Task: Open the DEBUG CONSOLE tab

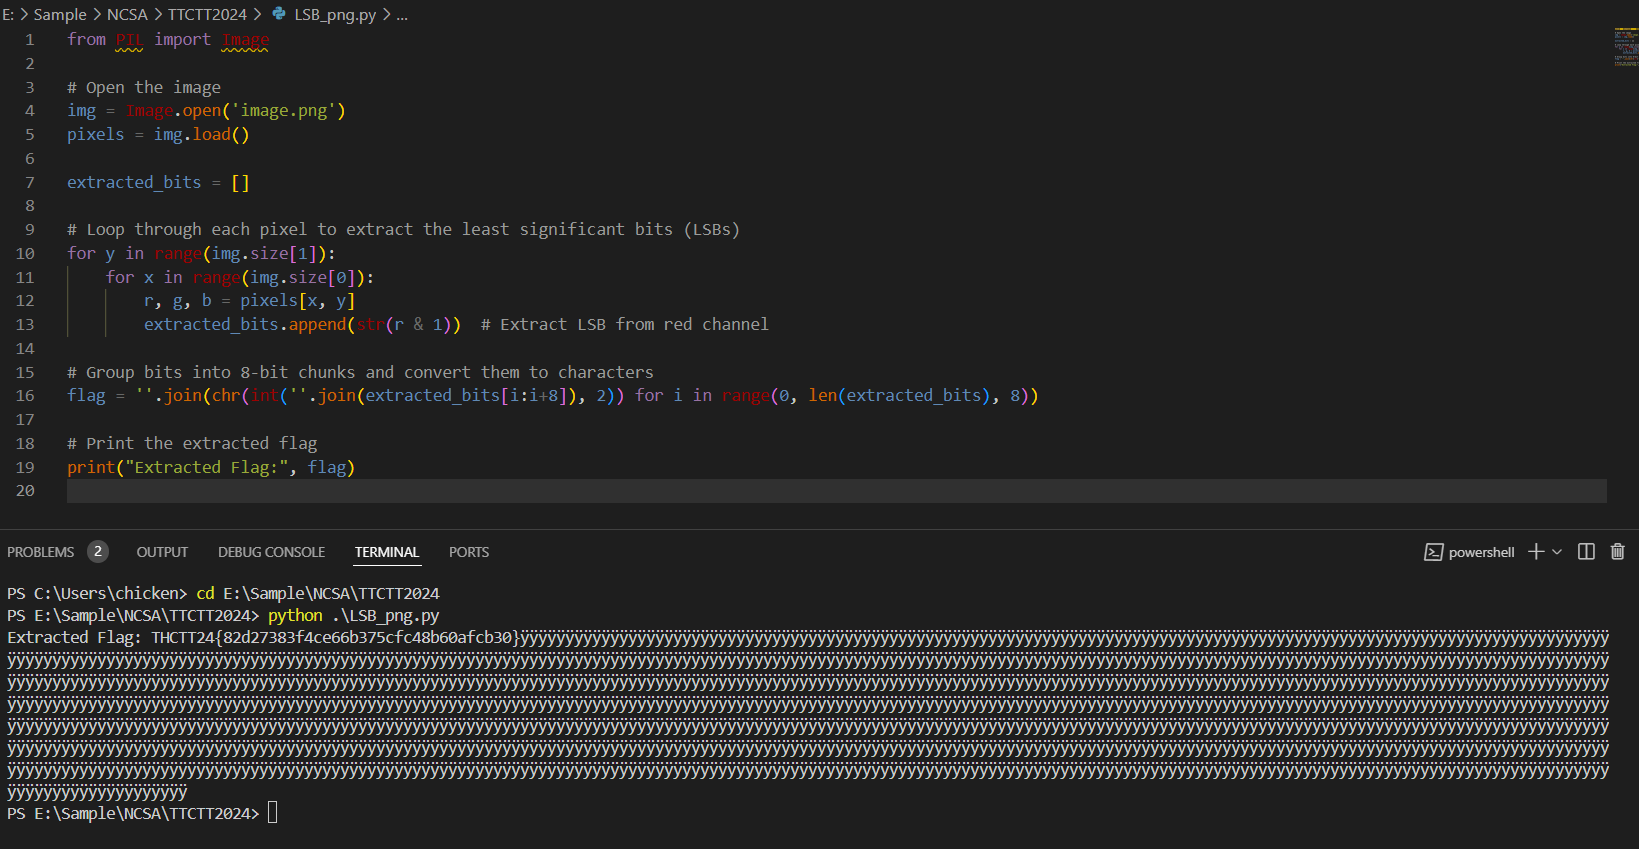Action: click(272, 552)
